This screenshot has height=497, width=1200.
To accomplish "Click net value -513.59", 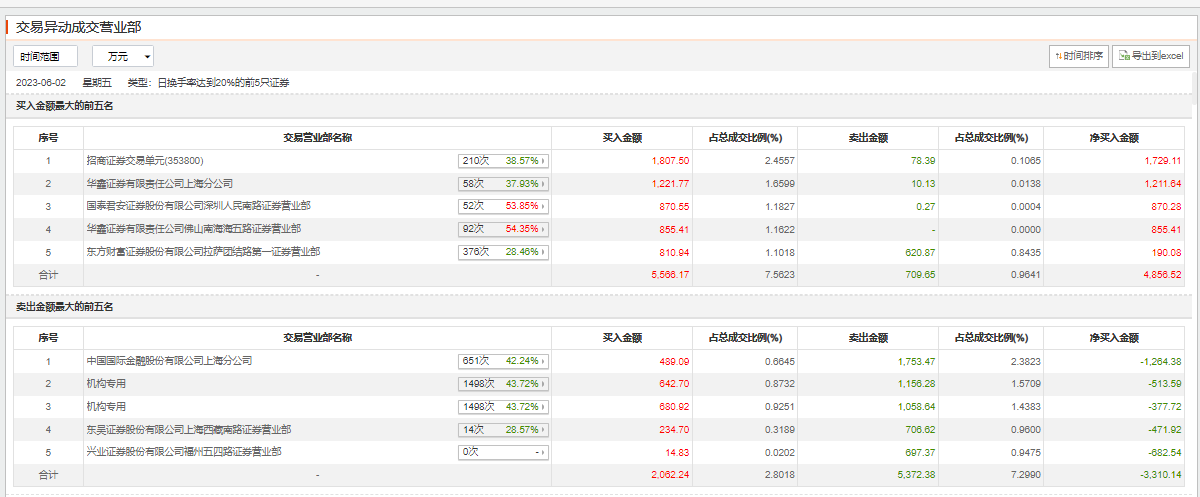I will [x=1165, y=385].
